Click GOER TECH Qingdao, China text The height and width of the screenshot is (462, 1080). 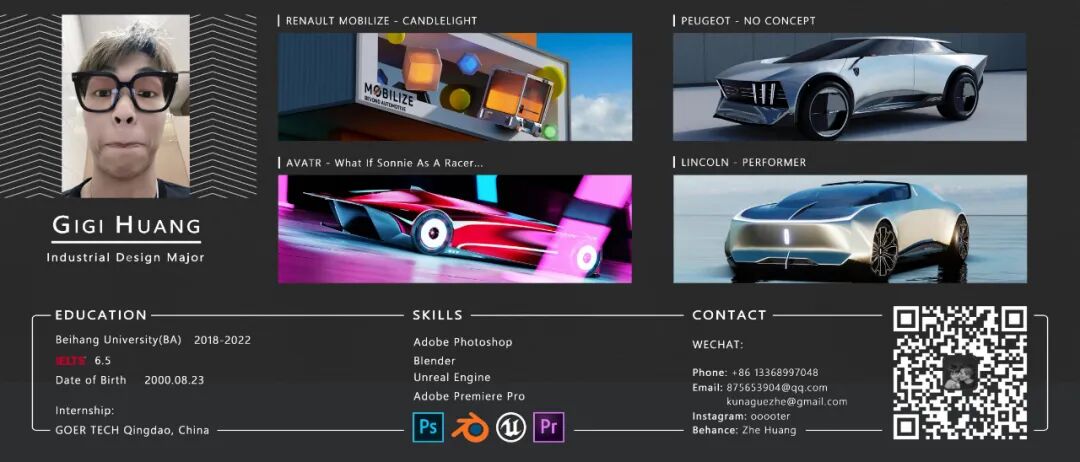pyautogui.click(x=132, y=430)
